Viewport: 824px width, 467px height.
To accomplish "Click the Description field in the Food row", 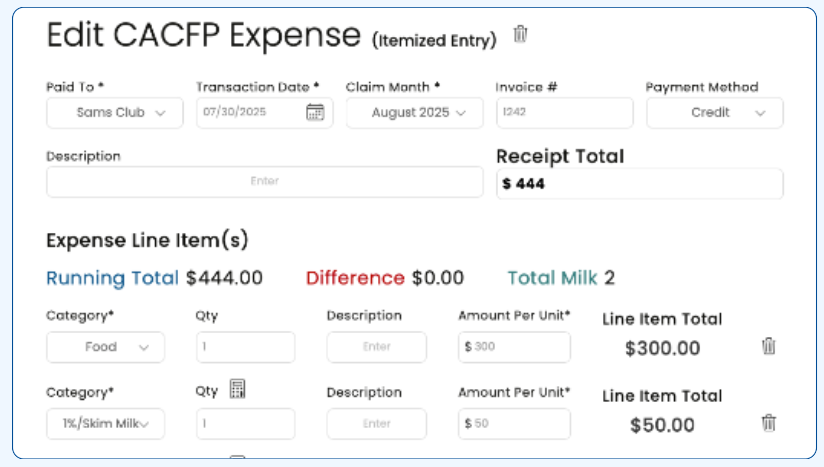I will click(x=376, y=347).
